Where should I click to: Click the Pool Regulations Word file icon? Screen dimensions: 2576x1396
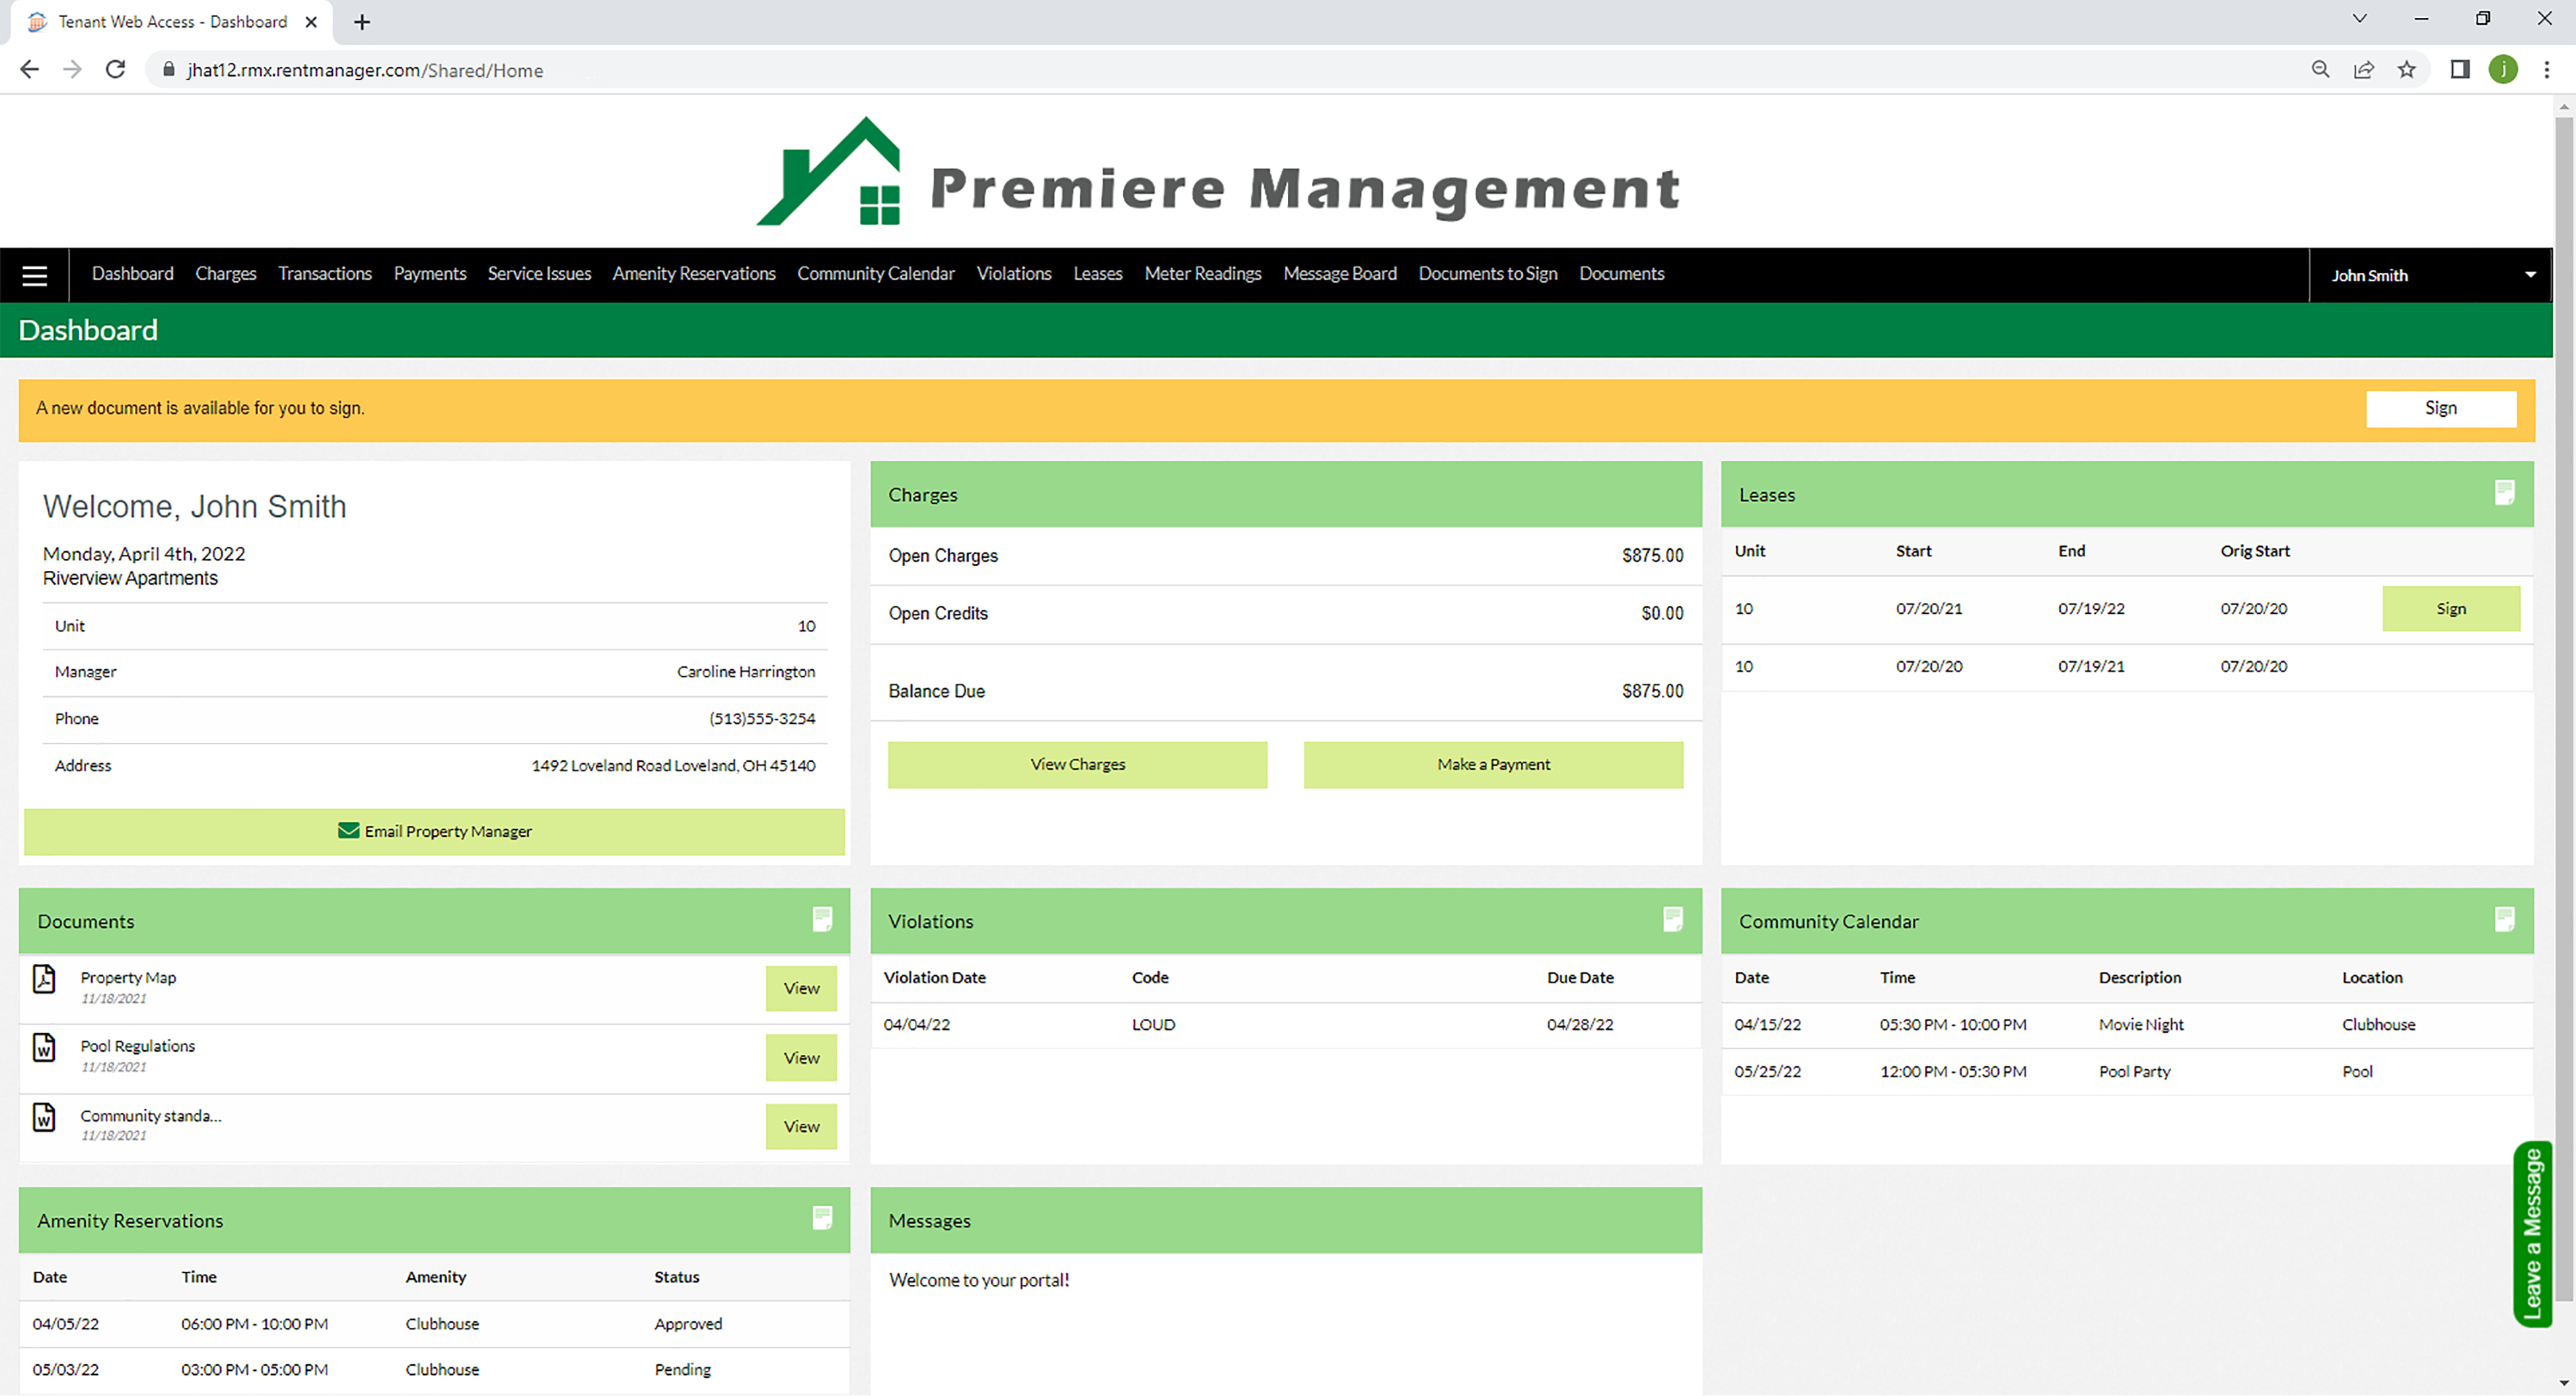pyautogui.click(x=44, y=1047)
